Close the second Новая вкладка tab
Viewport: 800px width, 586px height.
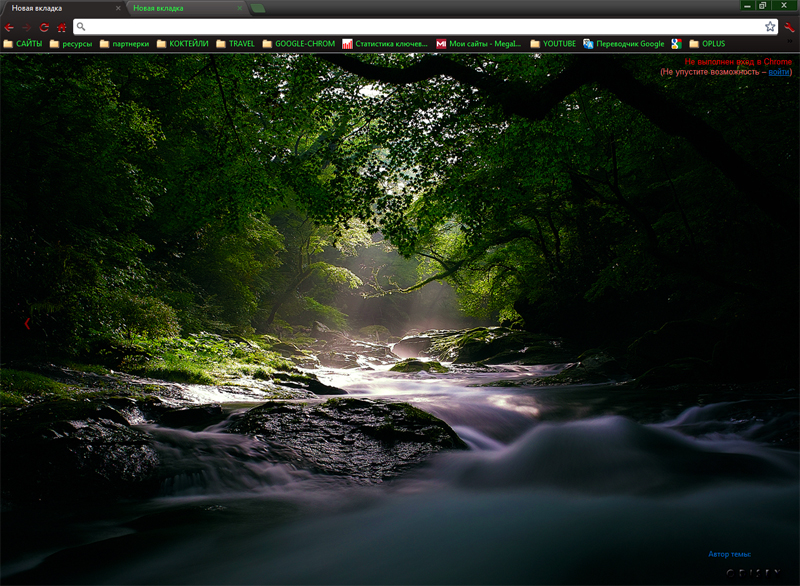pyautogui.click(x=239, y=8)
